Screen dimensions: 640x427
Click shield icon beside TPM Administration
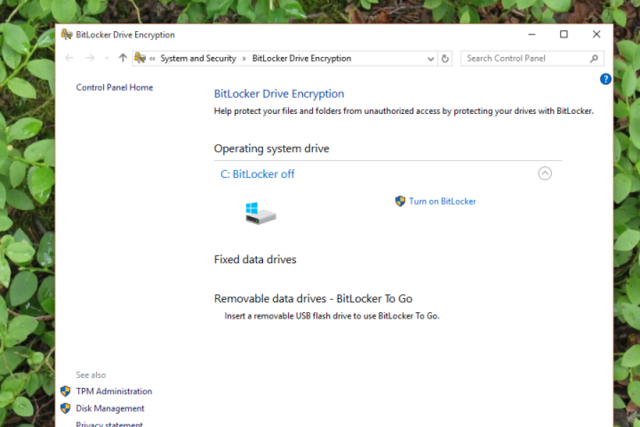coord(65,391)
